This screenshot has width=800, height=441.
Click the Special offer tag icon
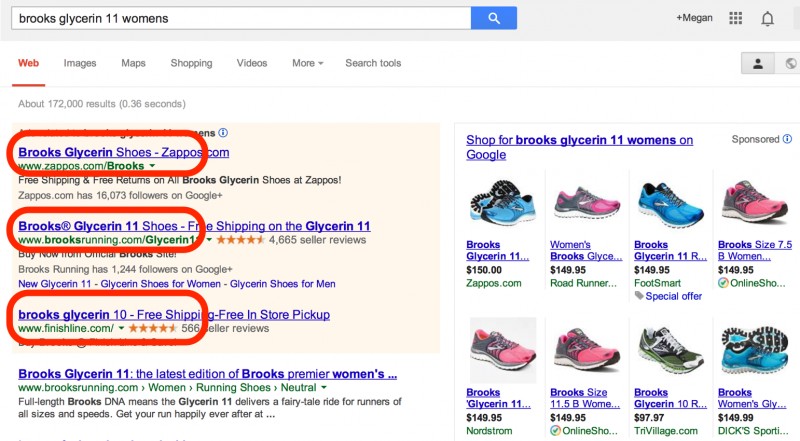click(x=639, y=296)
